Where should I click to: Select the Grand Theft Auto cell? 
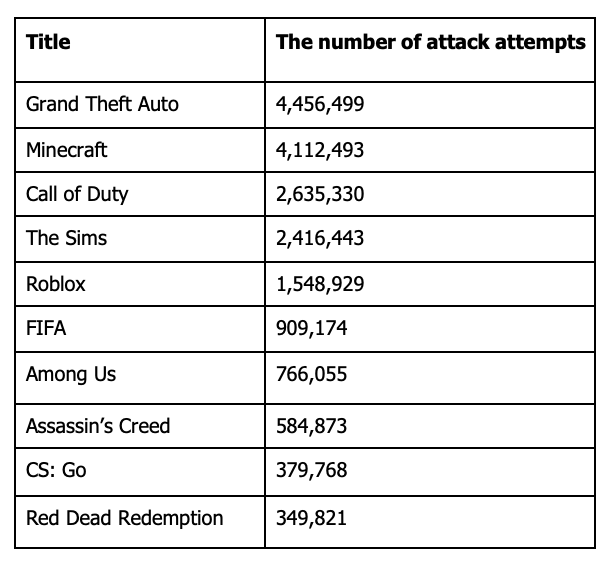point(102,104)
